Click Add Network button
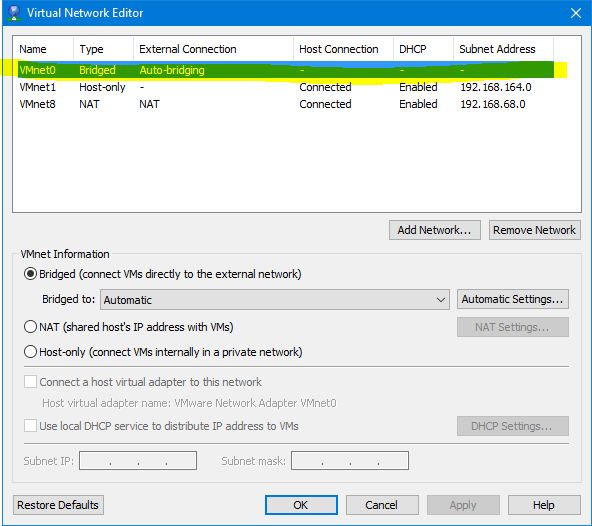The image size is (592, 526). (x=435, y=230)
